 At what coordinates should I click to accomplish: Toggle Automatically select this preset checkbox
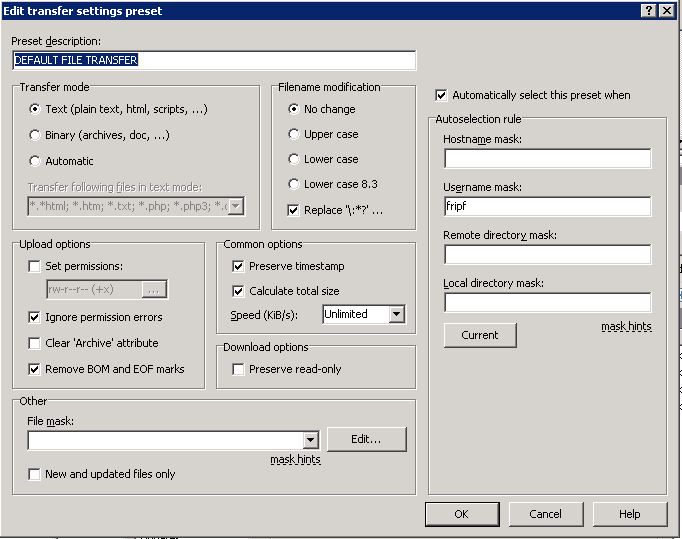click(x=442, y=96)
